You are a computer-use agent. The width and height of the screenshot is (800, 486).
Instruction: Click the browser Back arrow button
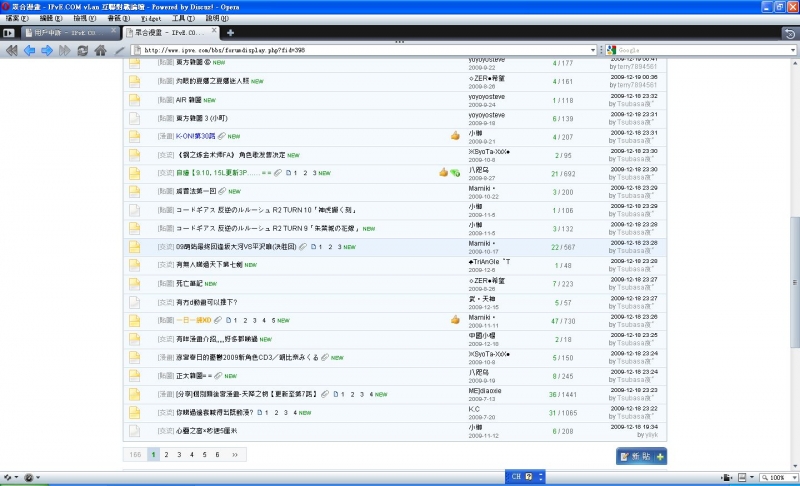(x=30, y=49)
